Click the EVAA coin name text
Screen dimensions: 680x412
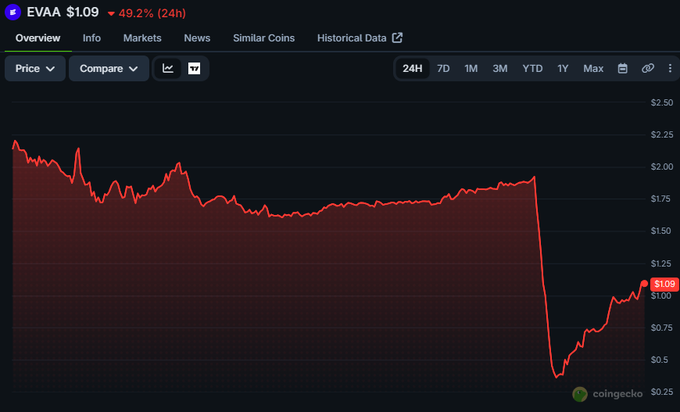coord(43,12)
